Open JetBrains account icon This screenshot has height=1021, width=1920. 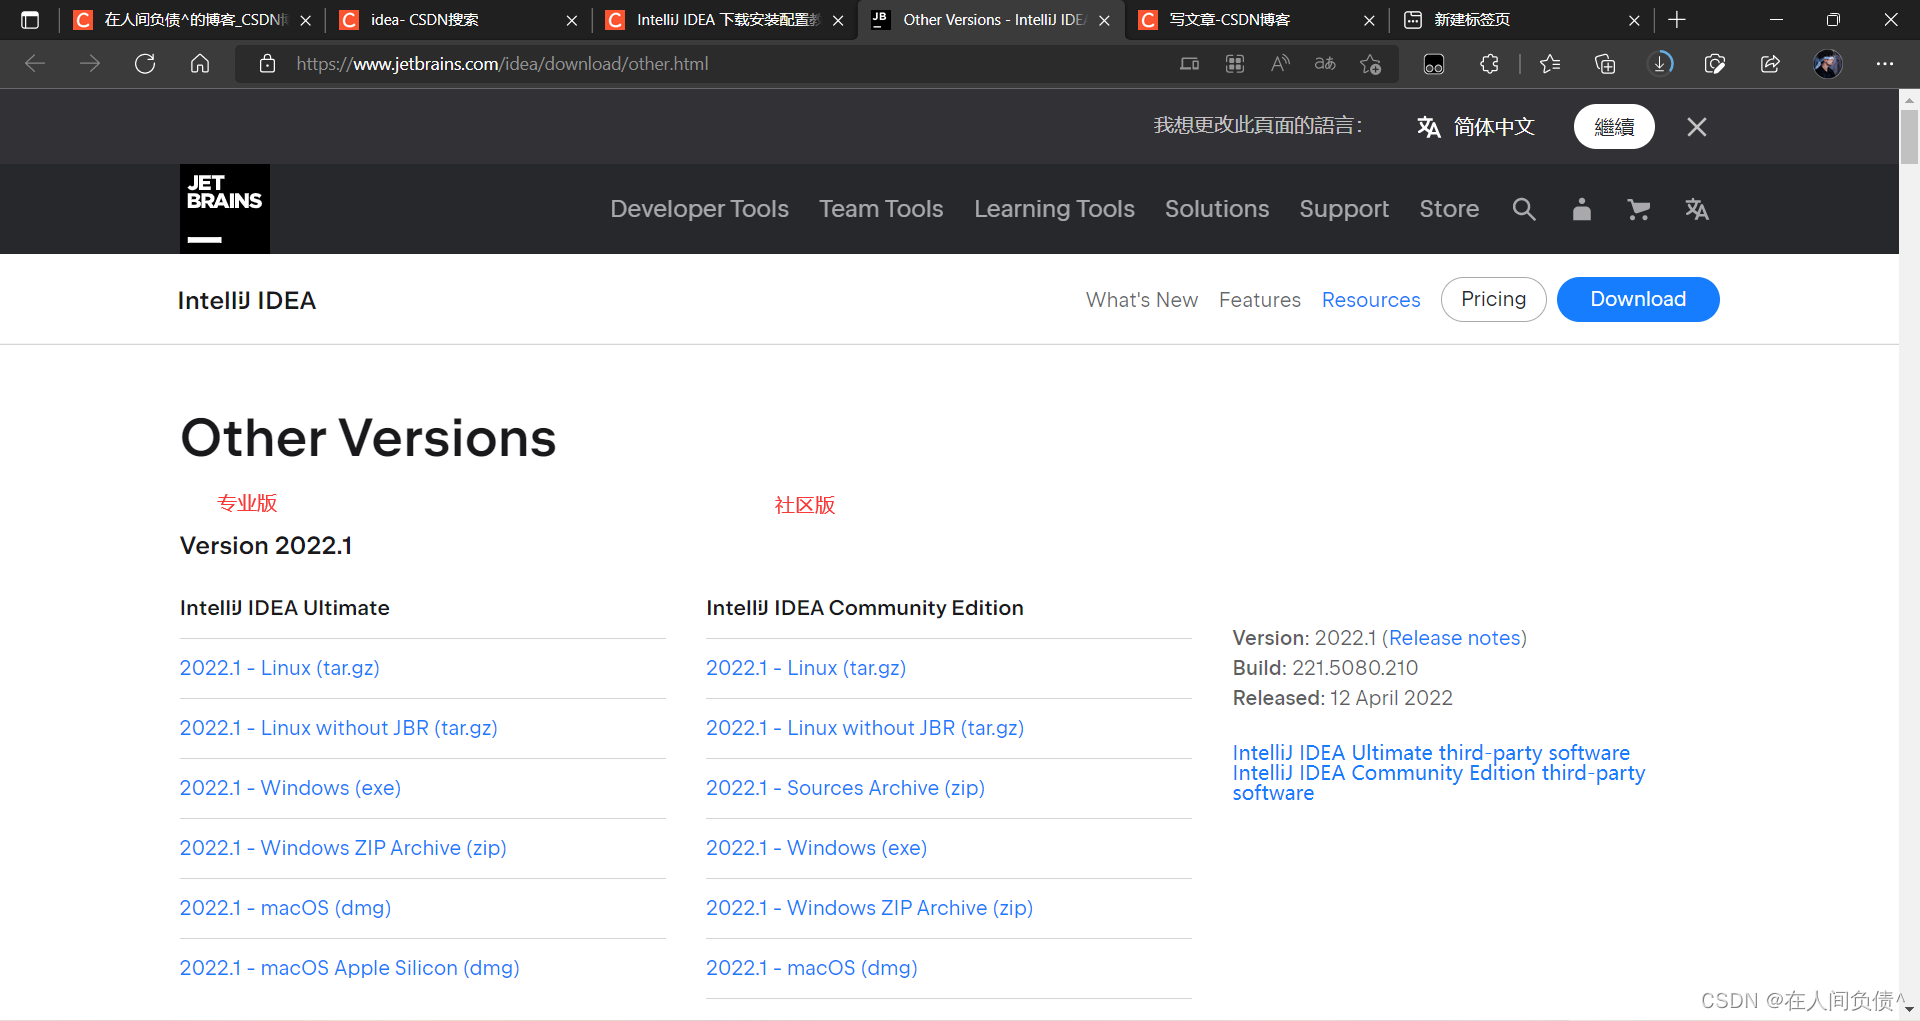pos(1581,209)
